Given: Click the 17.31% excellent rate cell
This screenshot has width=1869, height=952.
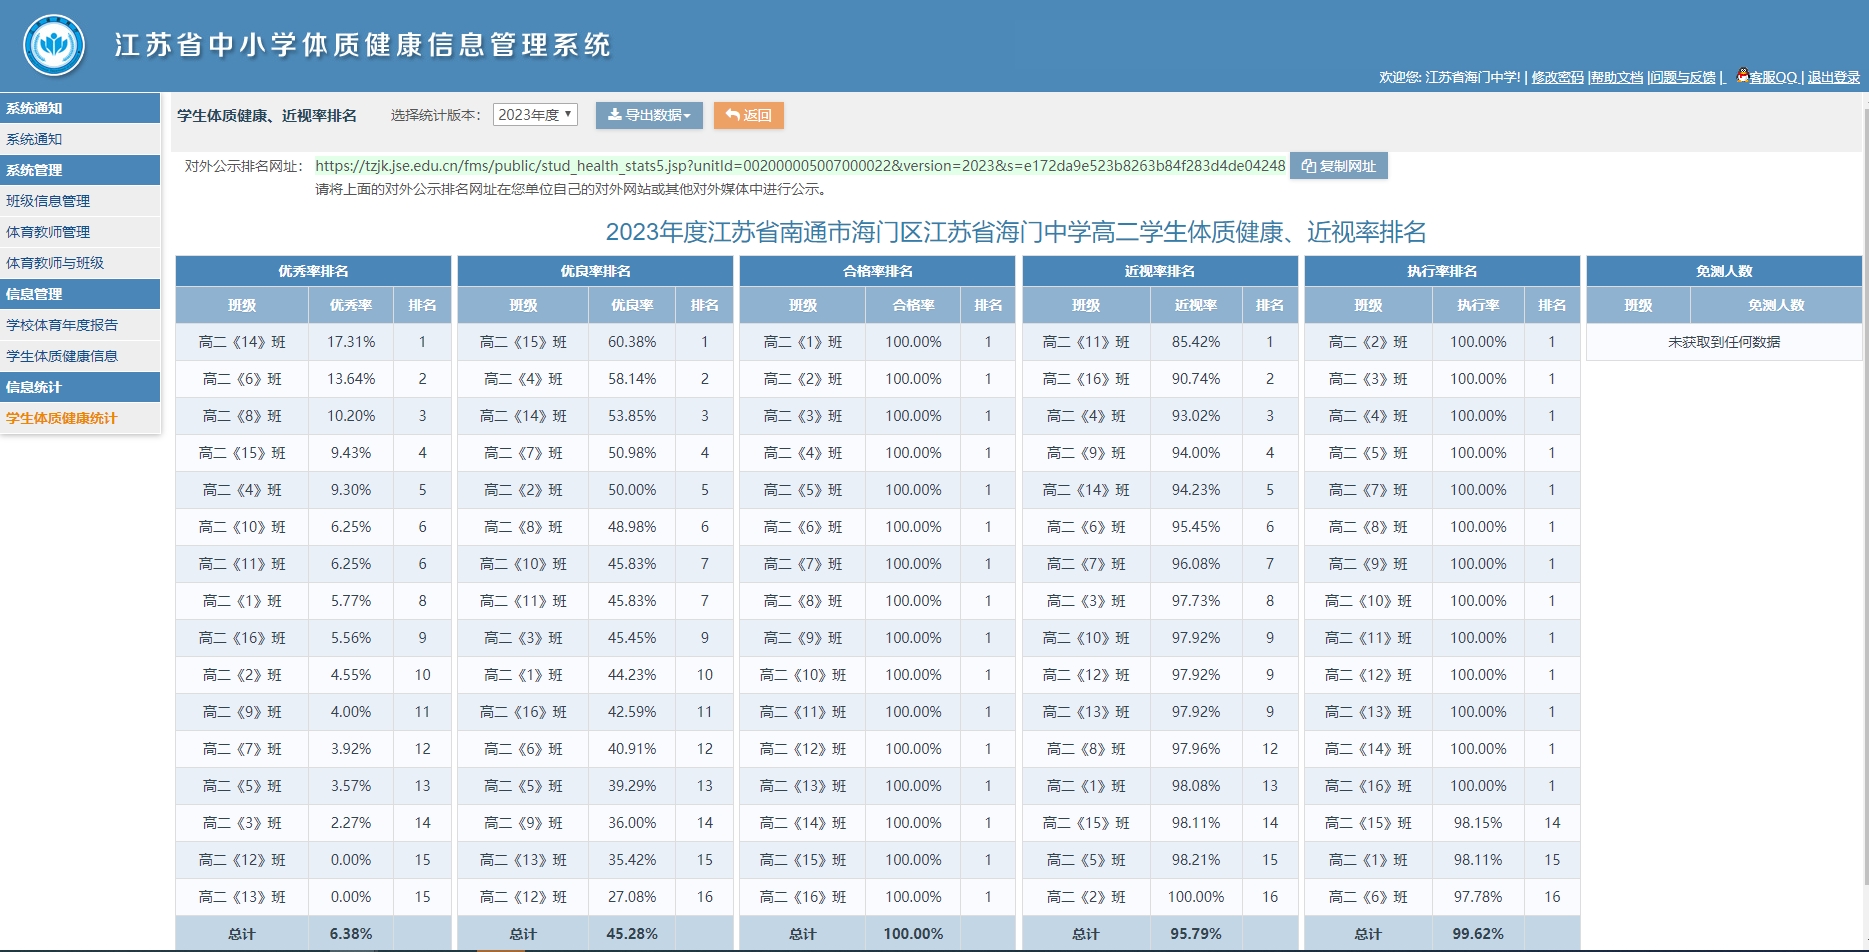Looking at the screenshot, I should pyautogui.click(x=351, y=342).
